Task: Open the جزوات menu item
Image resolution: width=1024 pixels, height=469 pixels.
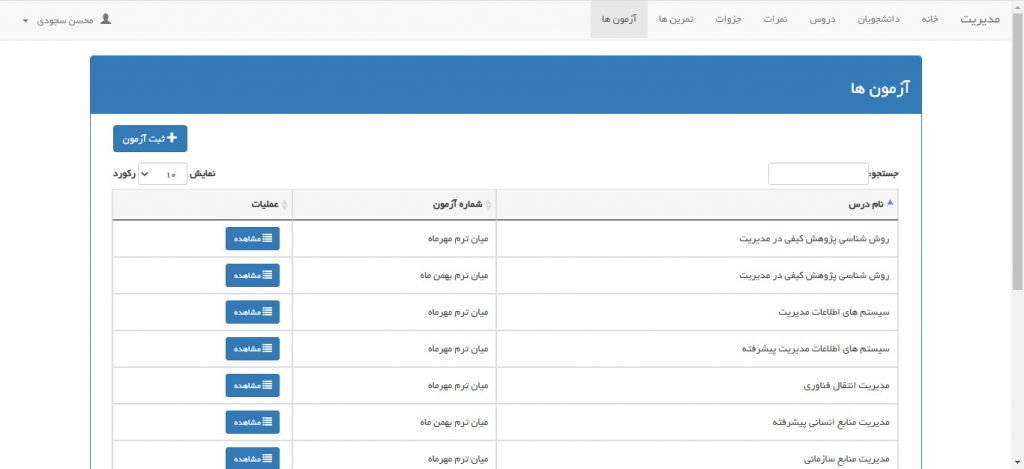Action: pyautogui.click(x=728, y=19)
